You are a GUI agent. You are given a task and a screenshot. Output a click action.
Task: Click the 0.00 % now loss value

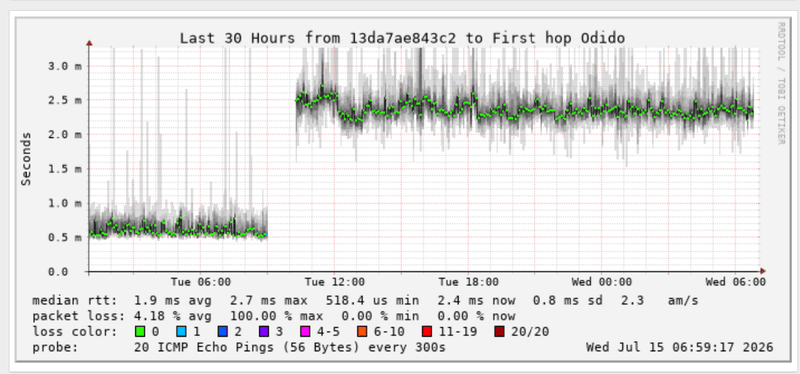click(x=476, y=316)
